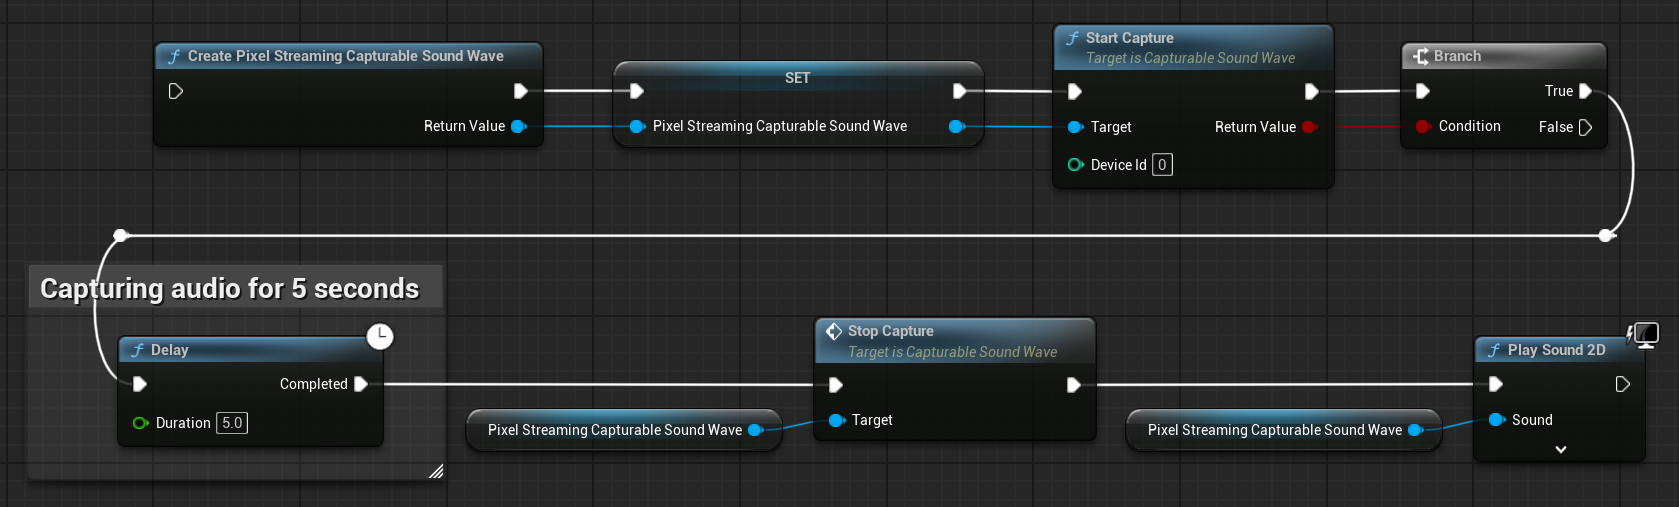Click the Create node's blue Return Value pin
Viewport: 1679px width, 507px height.
click(x=518, y=126)
